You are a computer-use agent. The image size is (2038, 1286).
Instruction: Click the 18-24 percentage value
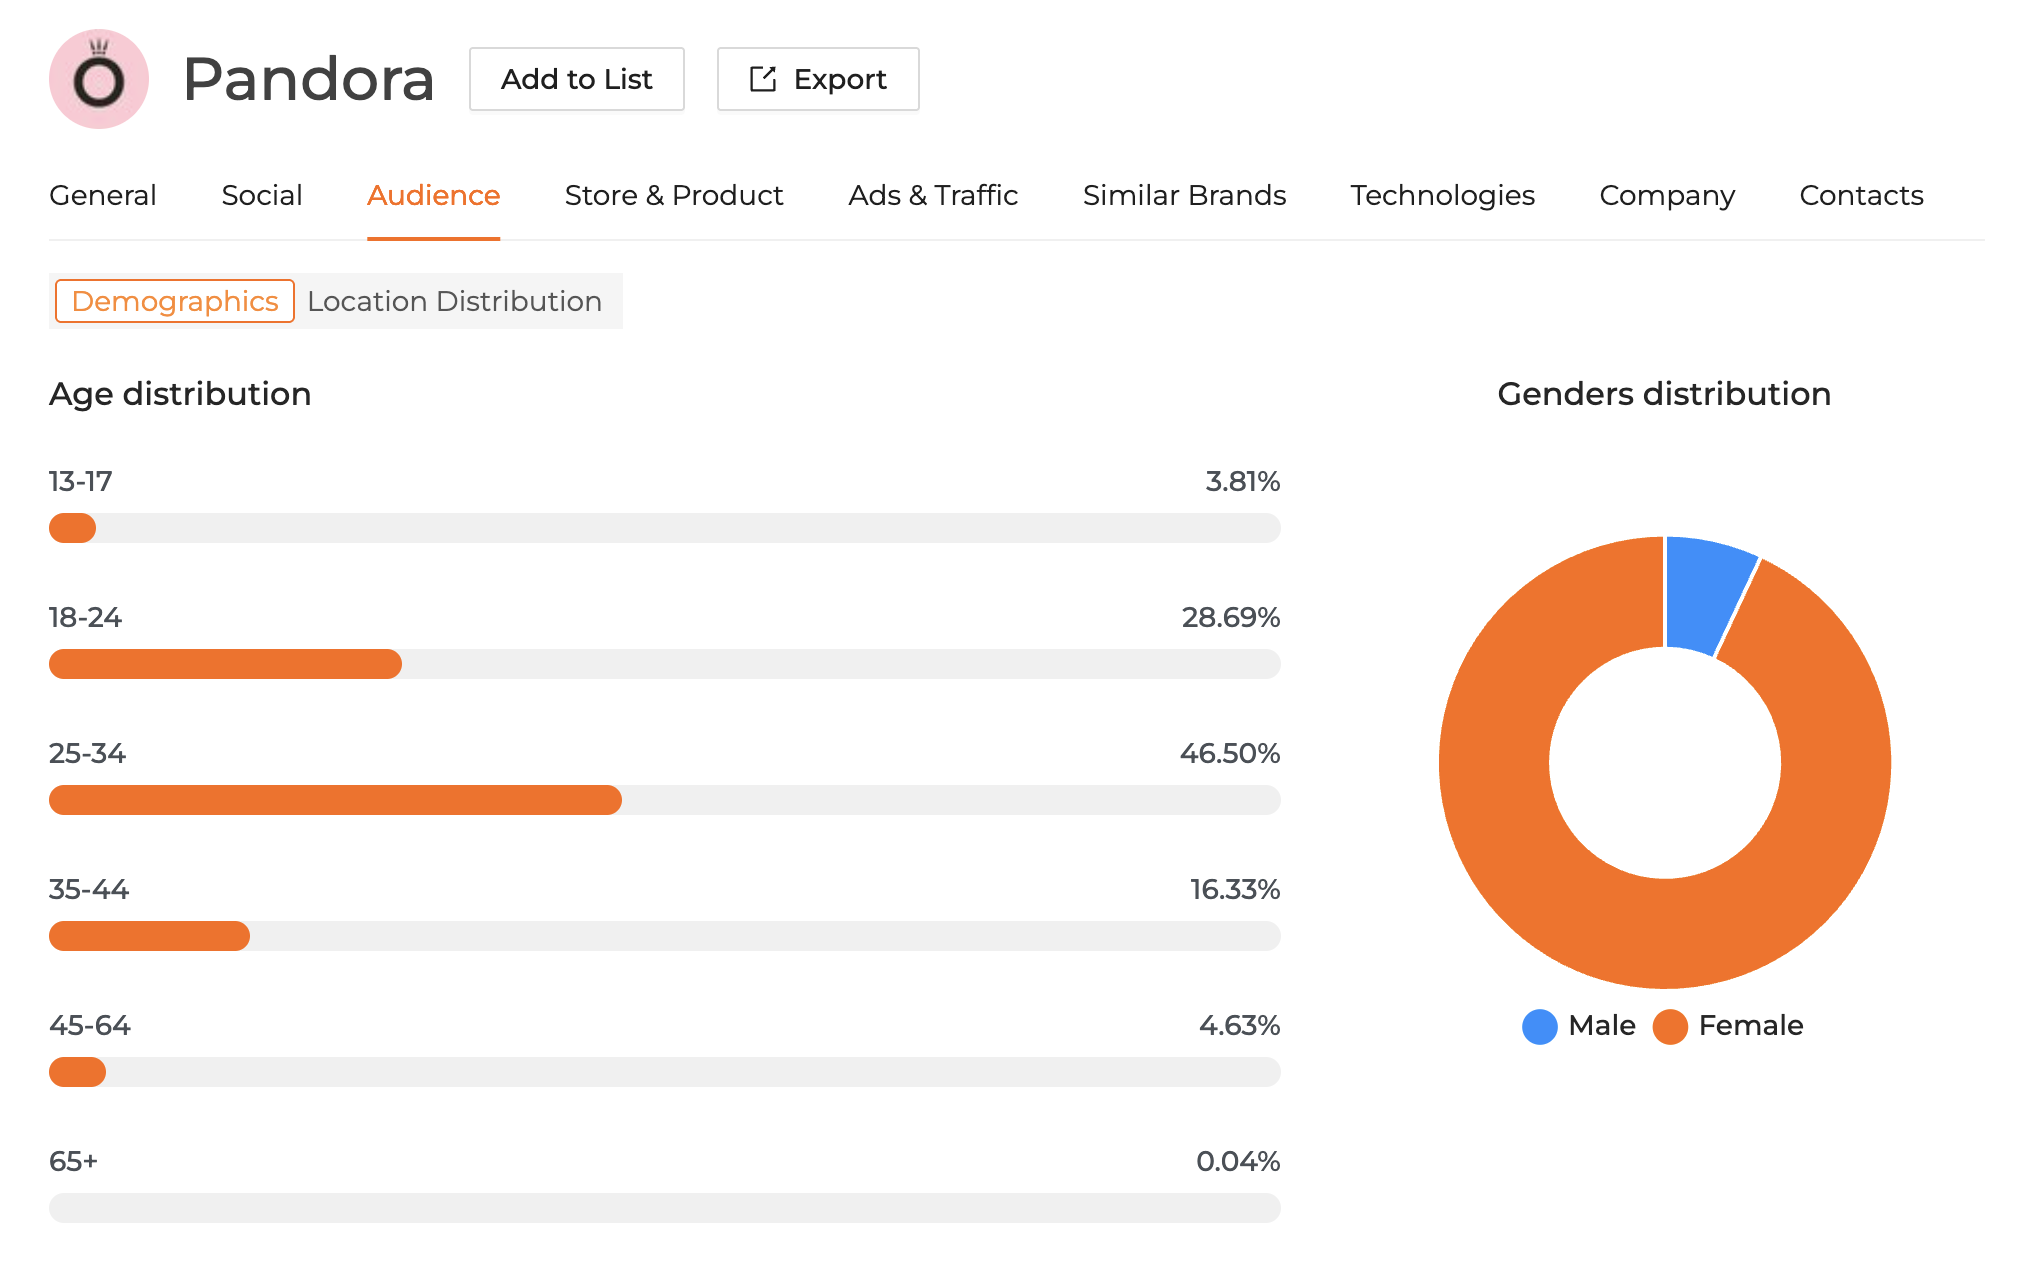pos(1230,618)
